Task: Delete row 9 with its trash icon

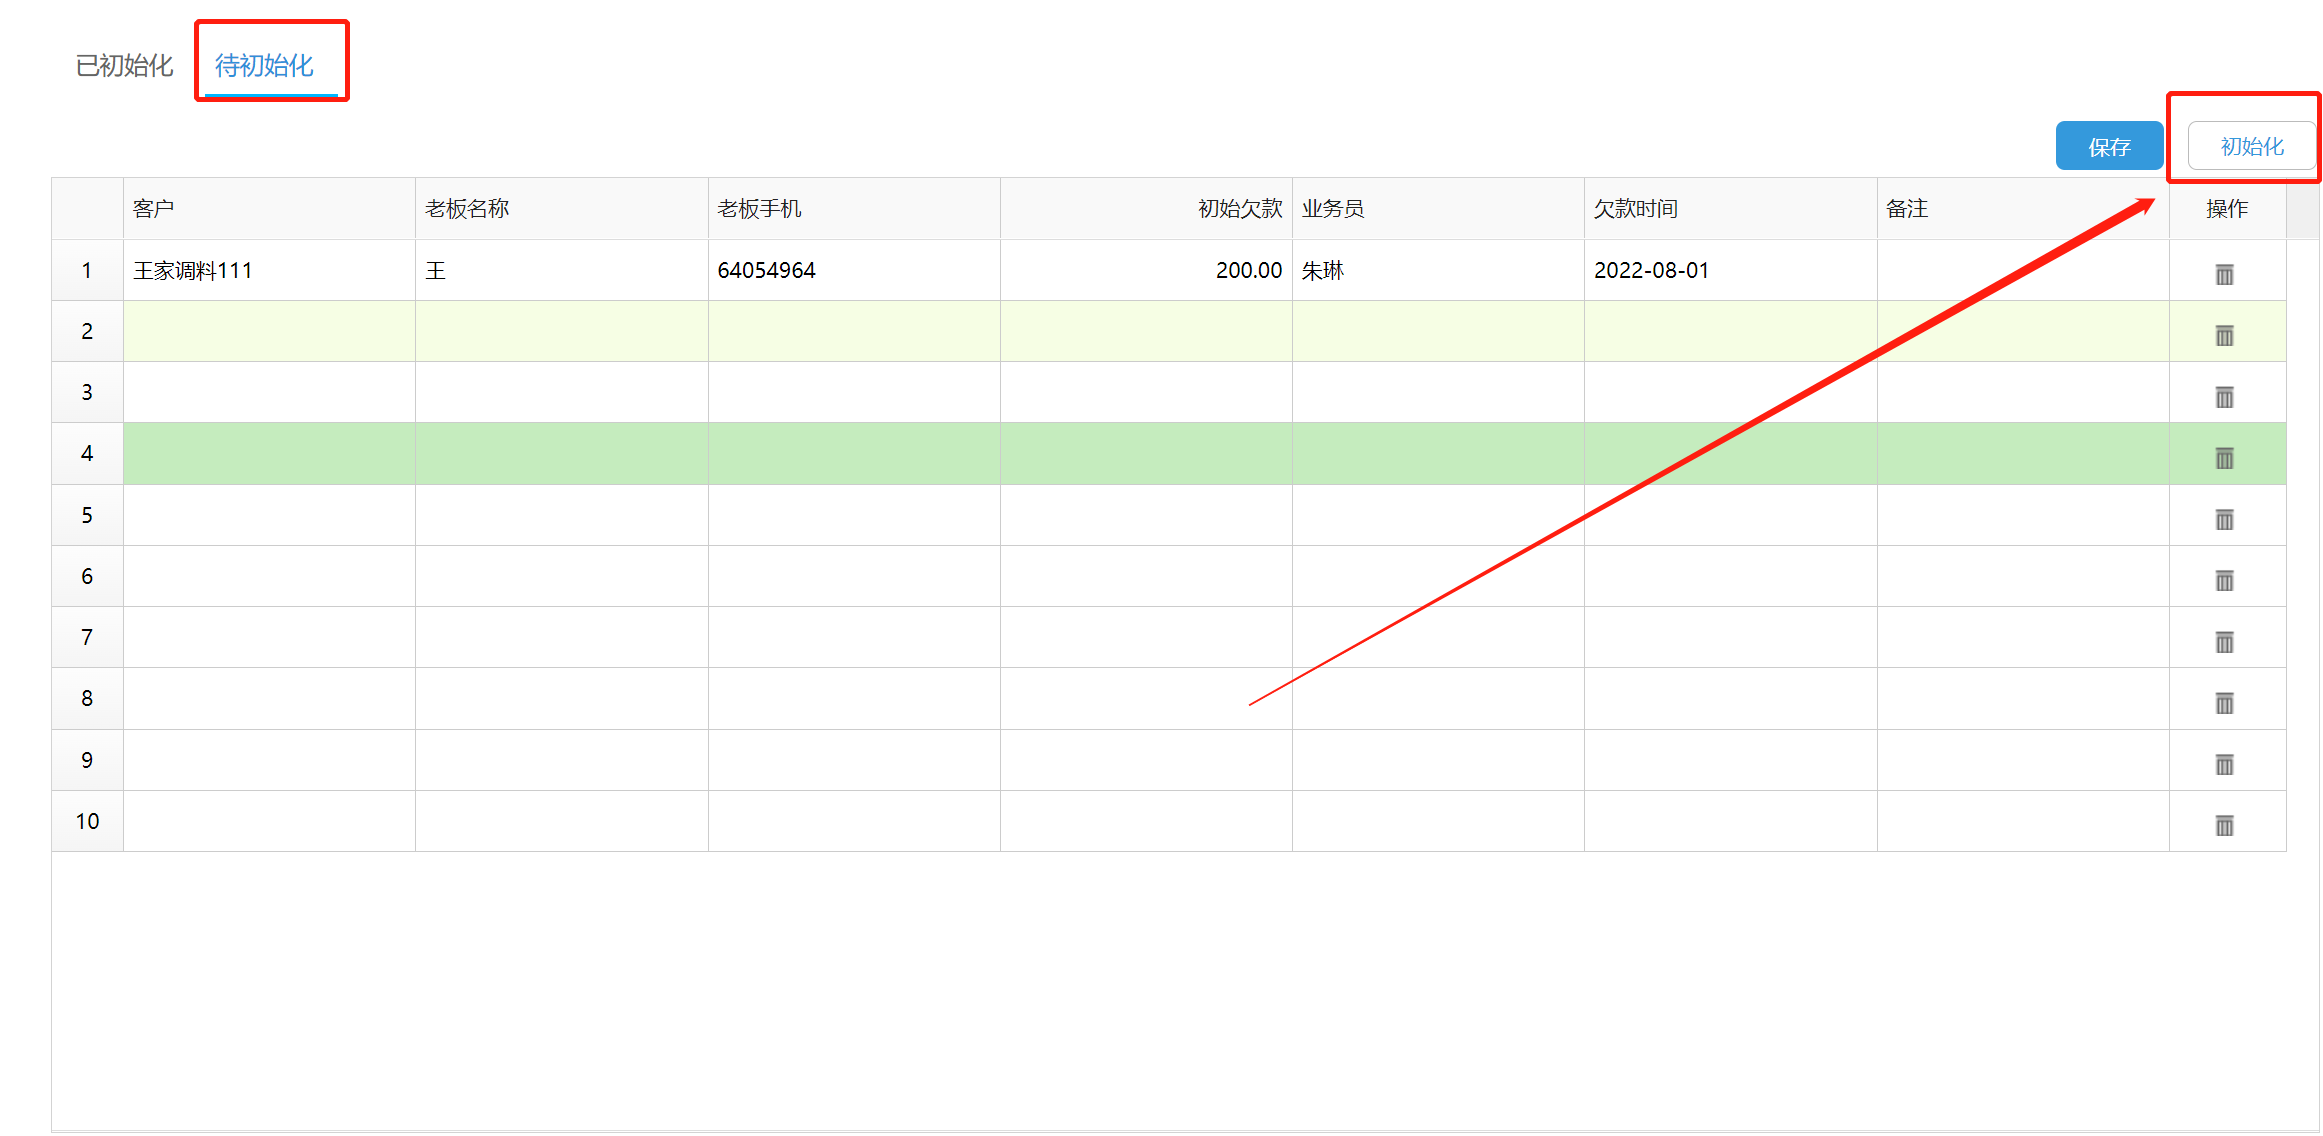Action: [2224, 764]
